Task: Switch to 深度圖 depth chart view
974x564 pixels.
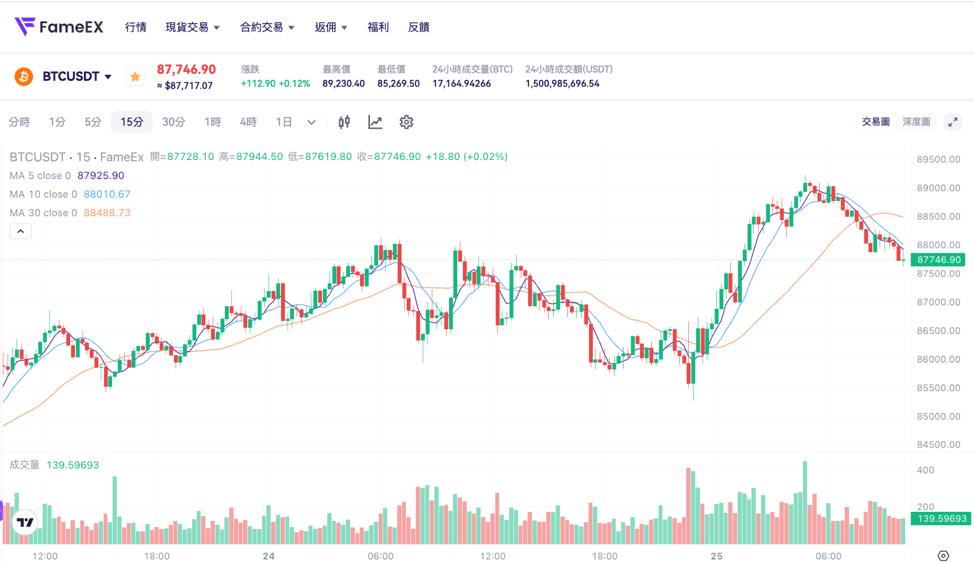Action: point(916,122)
